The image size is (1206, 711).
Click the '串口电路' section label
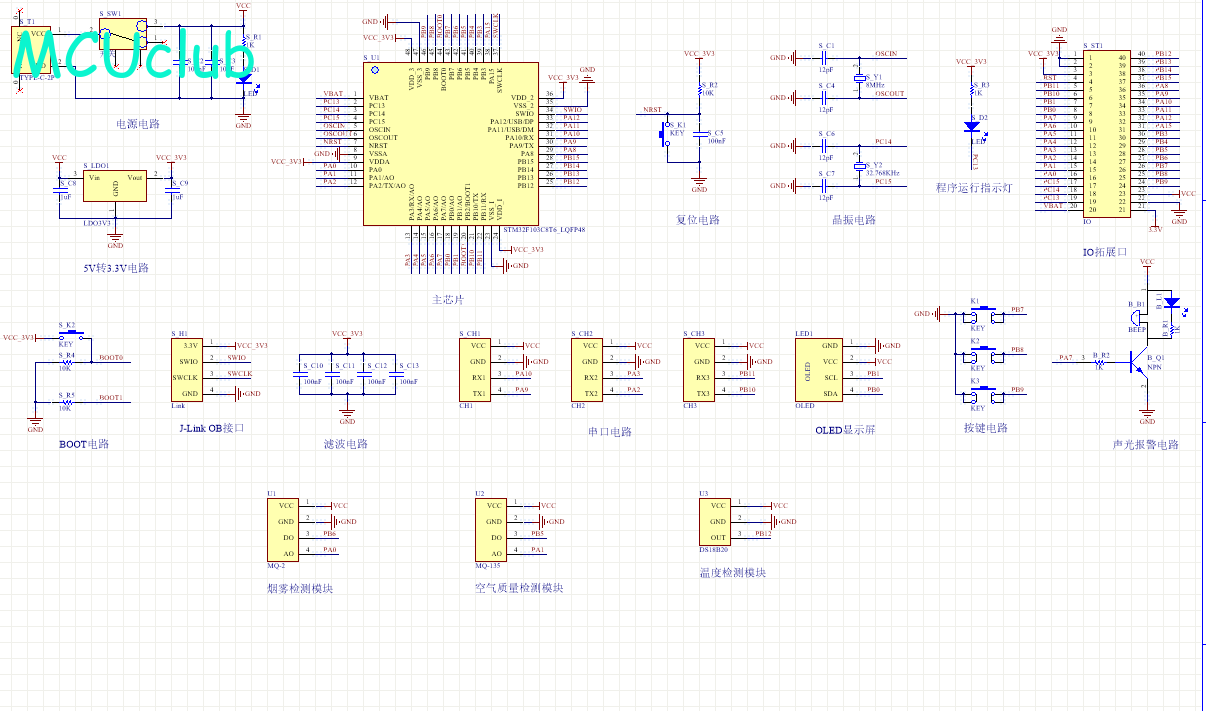click(610, 432)
